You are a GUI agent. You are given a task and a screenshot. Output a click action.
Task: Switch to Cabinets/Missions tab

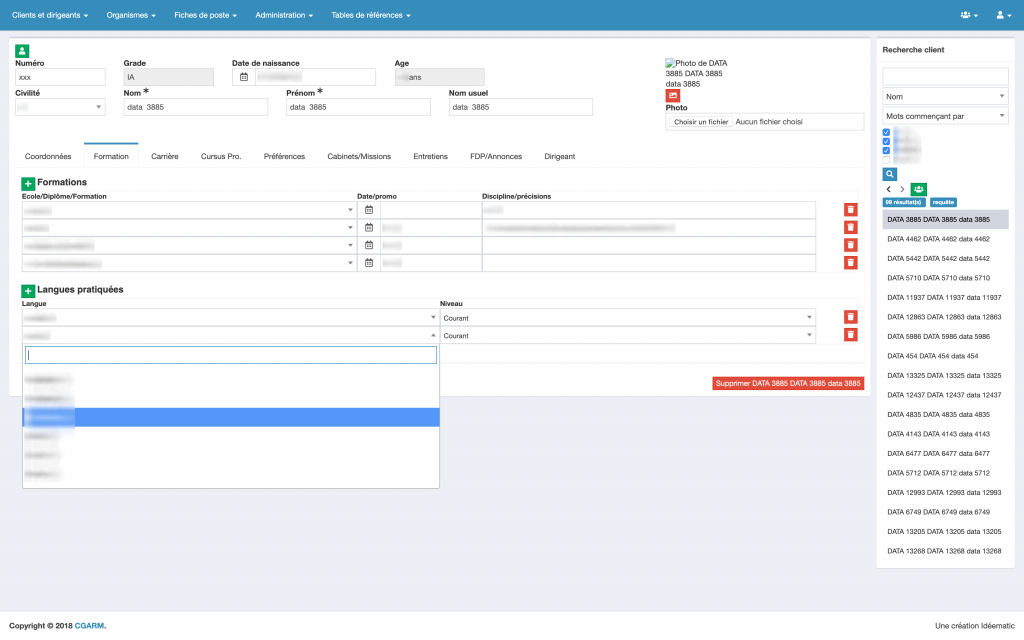[359, 156]
